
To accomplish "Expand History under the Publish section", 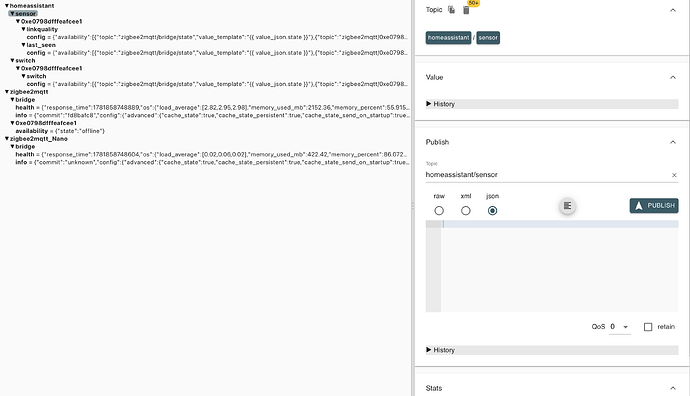I will [x=552, y=350].
